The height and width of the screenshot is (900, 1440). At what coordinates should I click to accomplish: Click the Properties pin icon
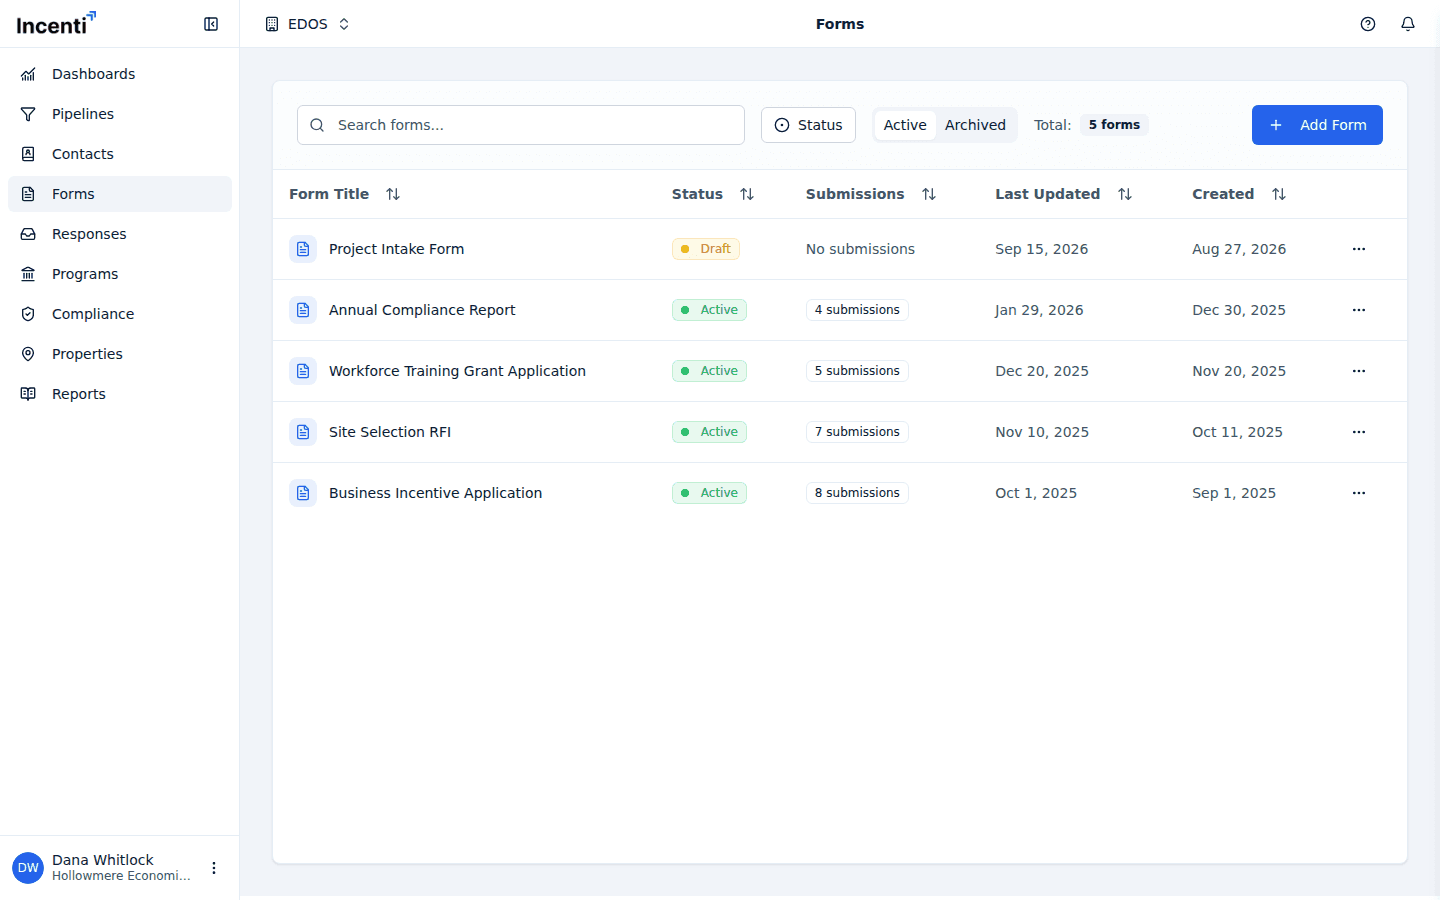pyautogui.click(x=28, y=354)
